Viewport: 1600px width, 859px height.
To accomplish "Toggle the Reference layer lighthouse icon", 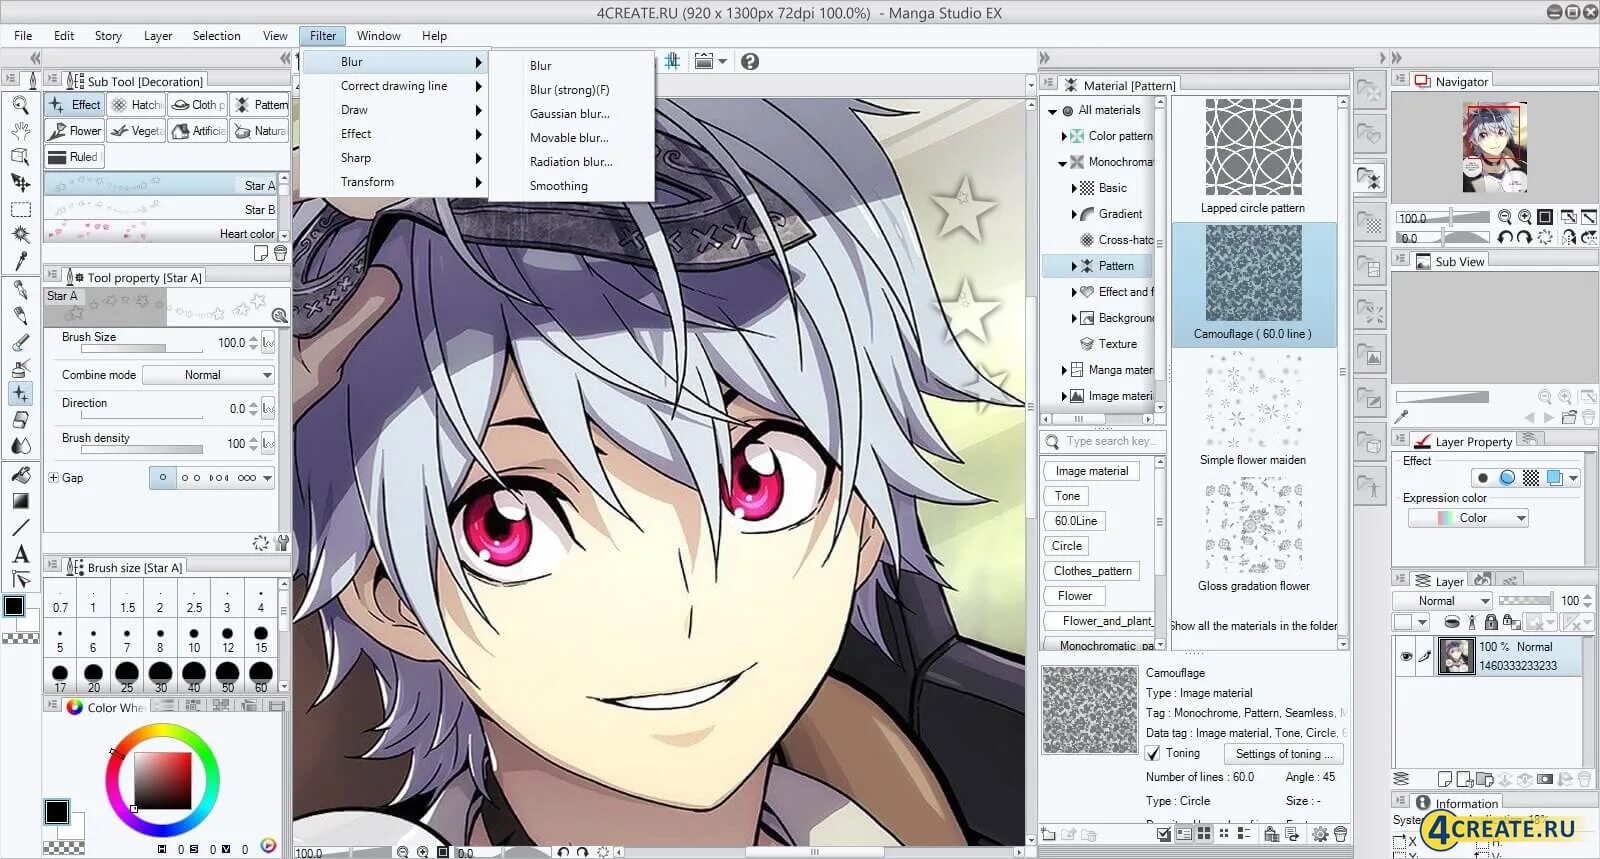I will tap(1471, 622).
